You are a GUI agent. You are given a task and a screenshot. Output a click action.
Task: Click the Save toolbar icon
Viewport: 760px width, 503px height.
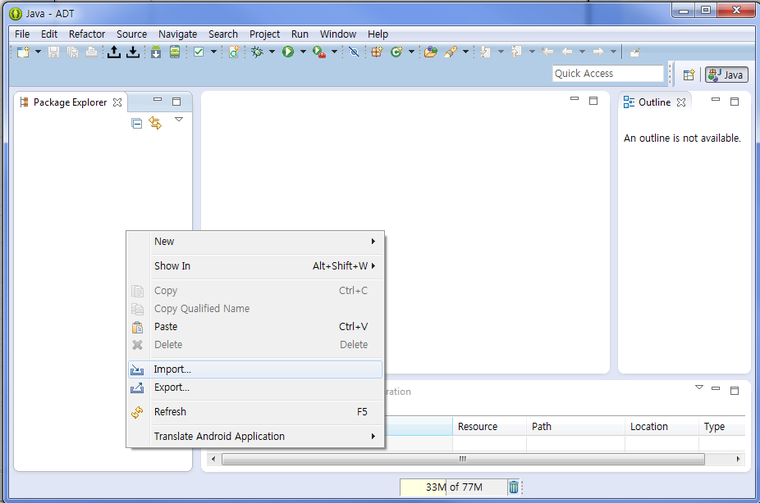point(54,52)
